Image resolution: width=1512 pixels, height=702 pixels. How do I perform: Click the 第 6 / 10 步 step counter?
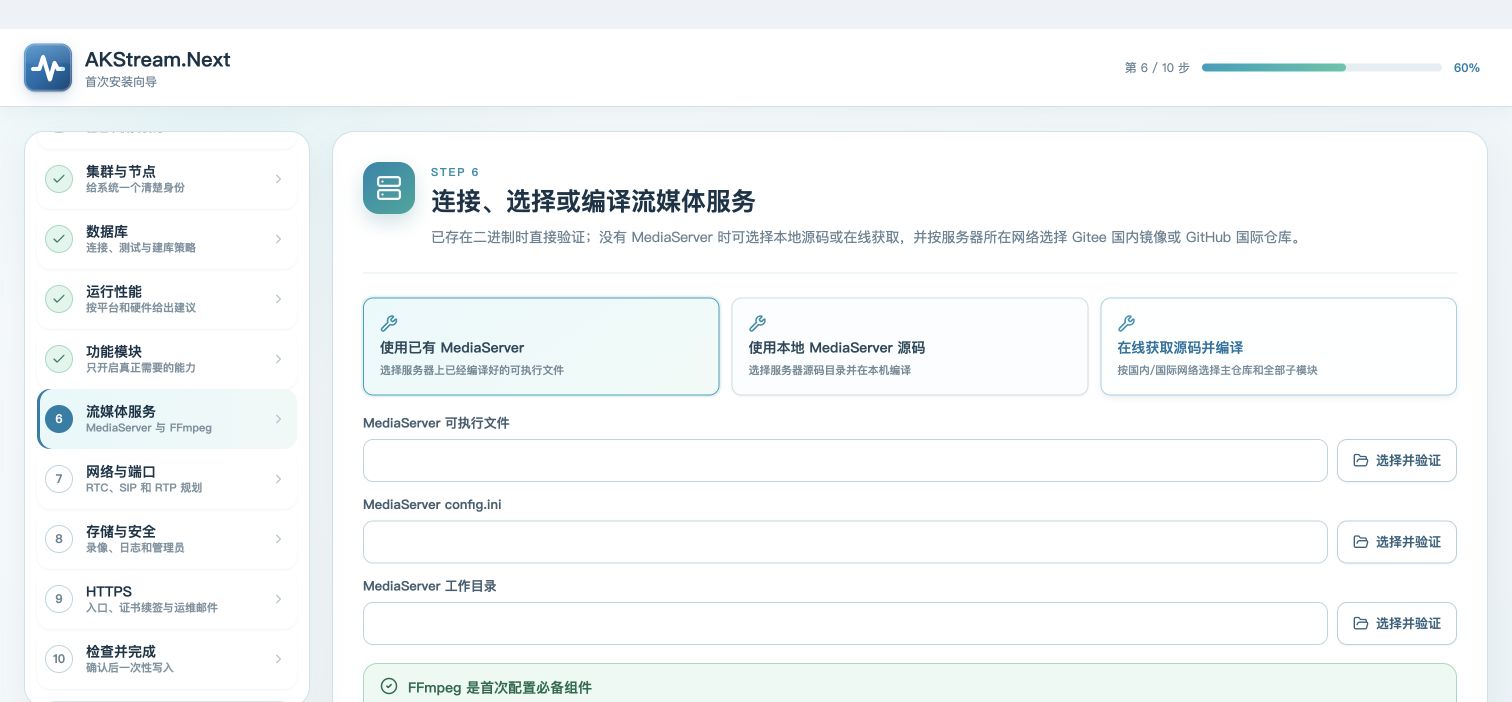pos(1157,68)
